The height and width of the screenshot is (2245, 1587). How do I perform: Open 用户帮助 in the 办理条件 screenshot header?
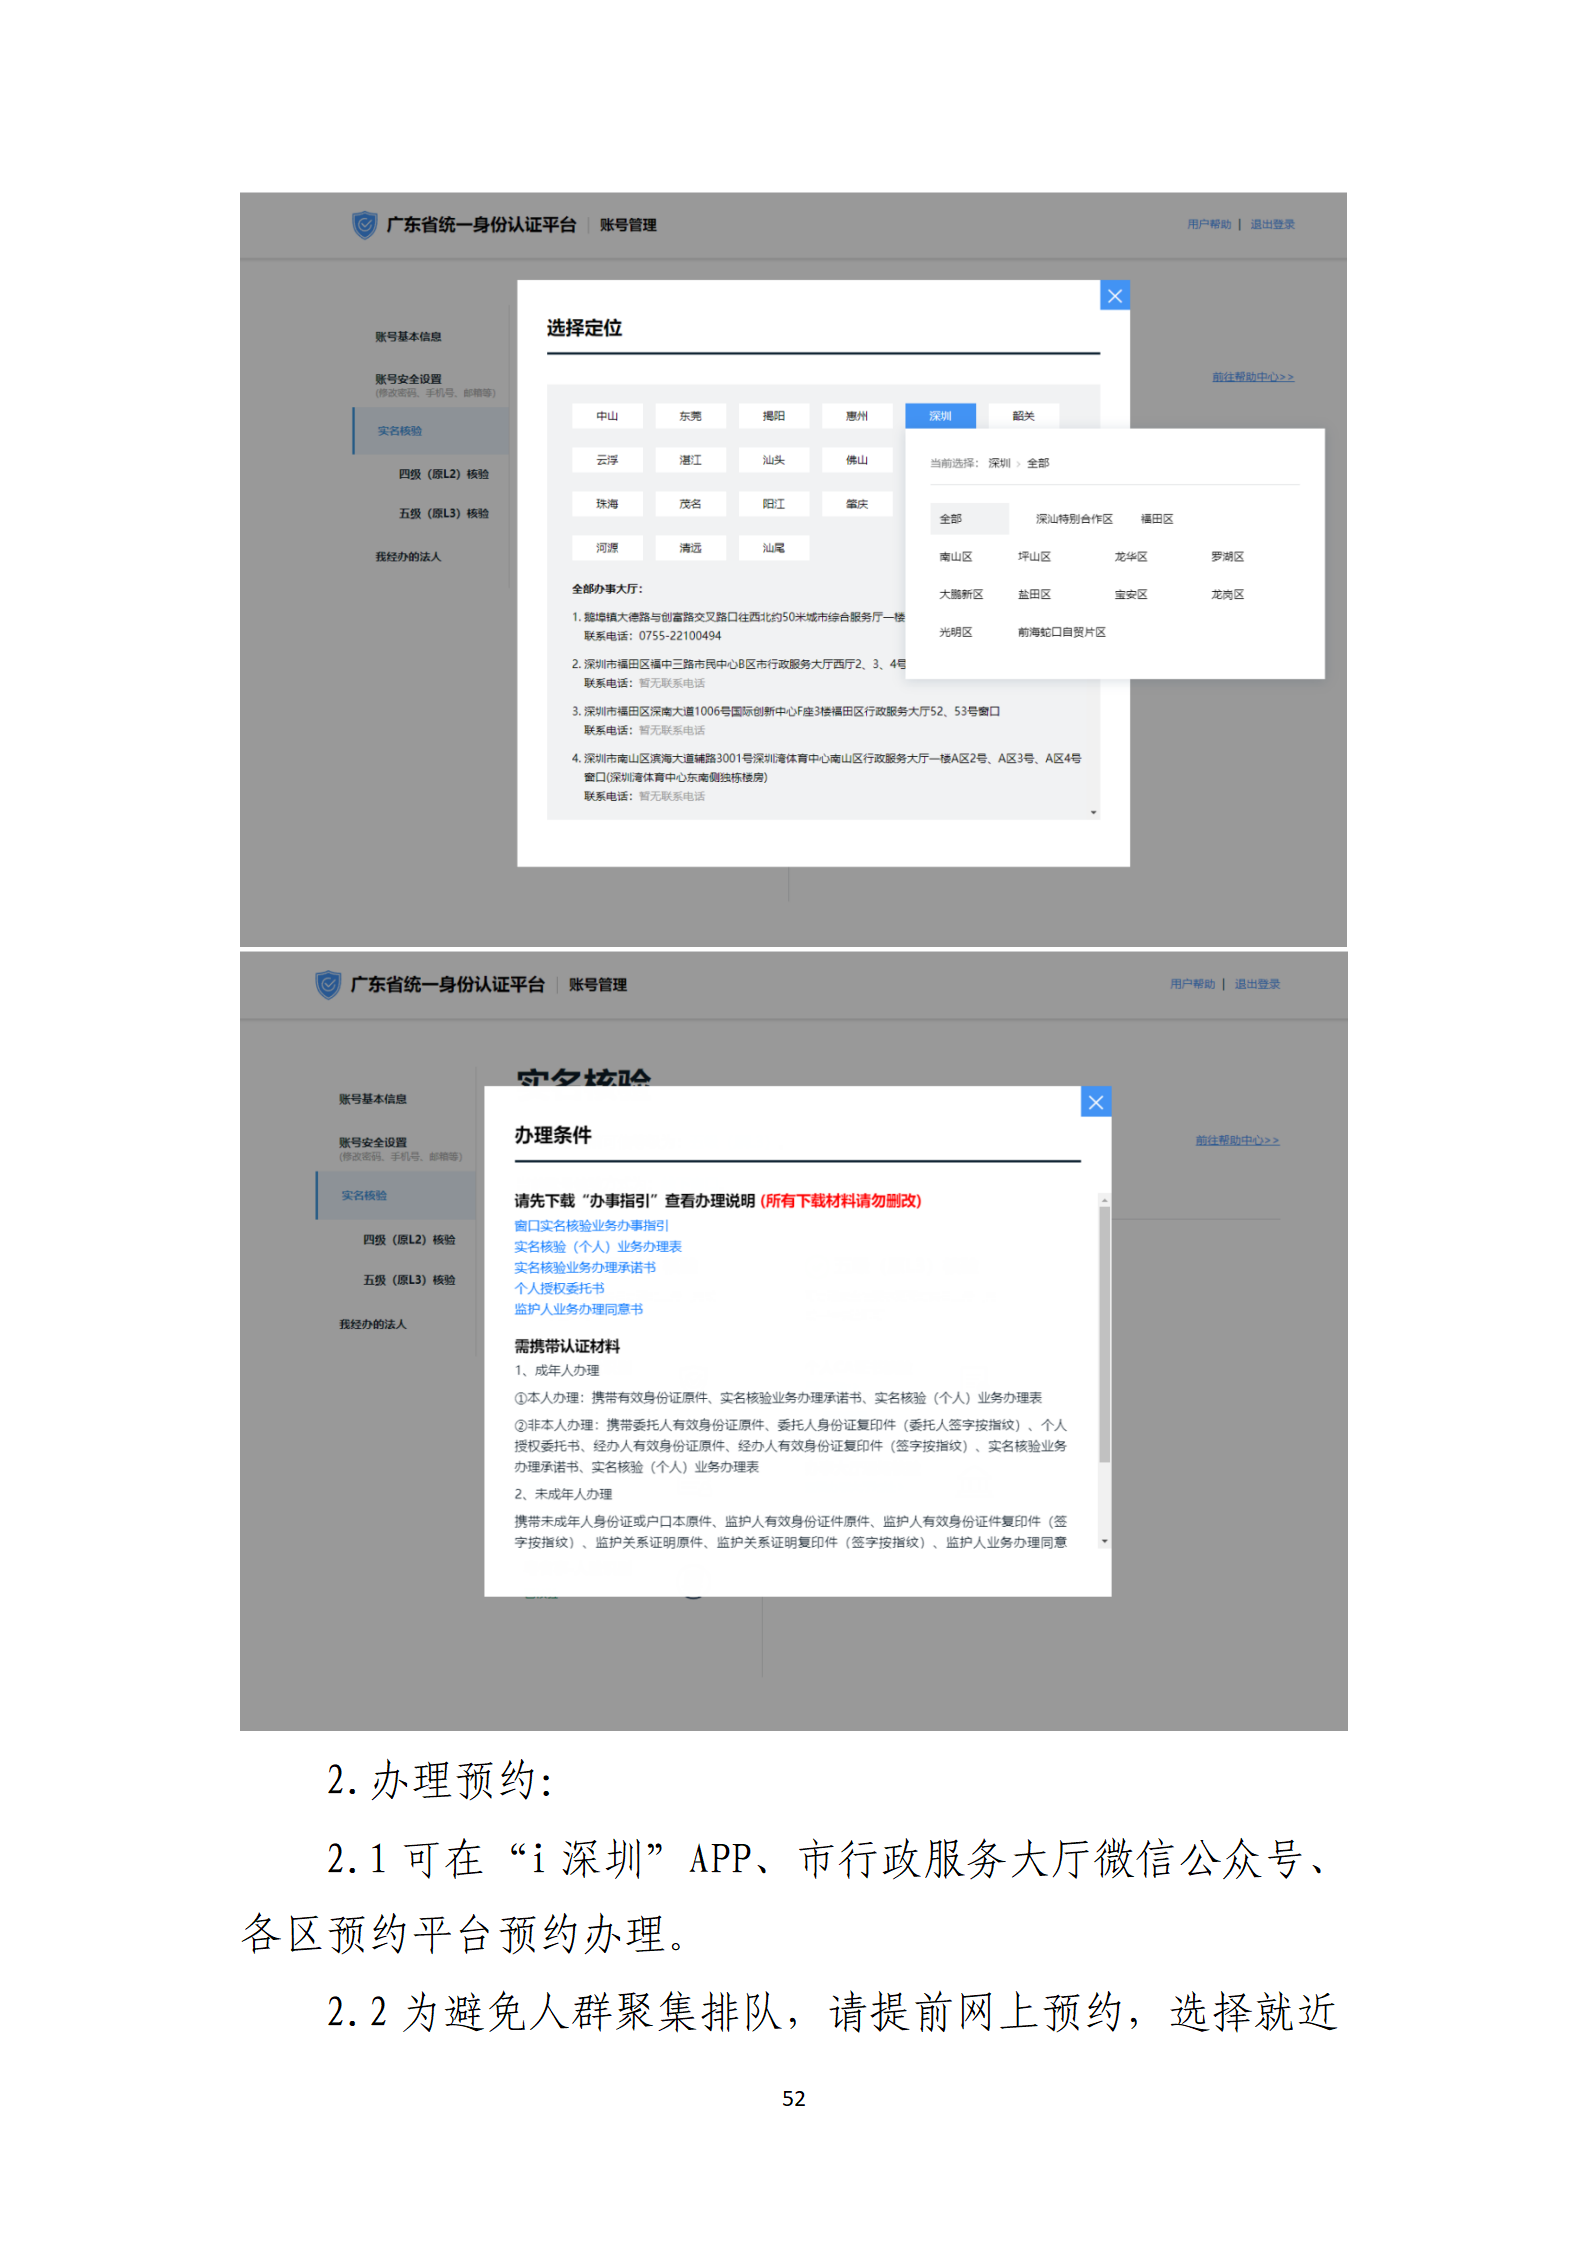coord(1192,984)
